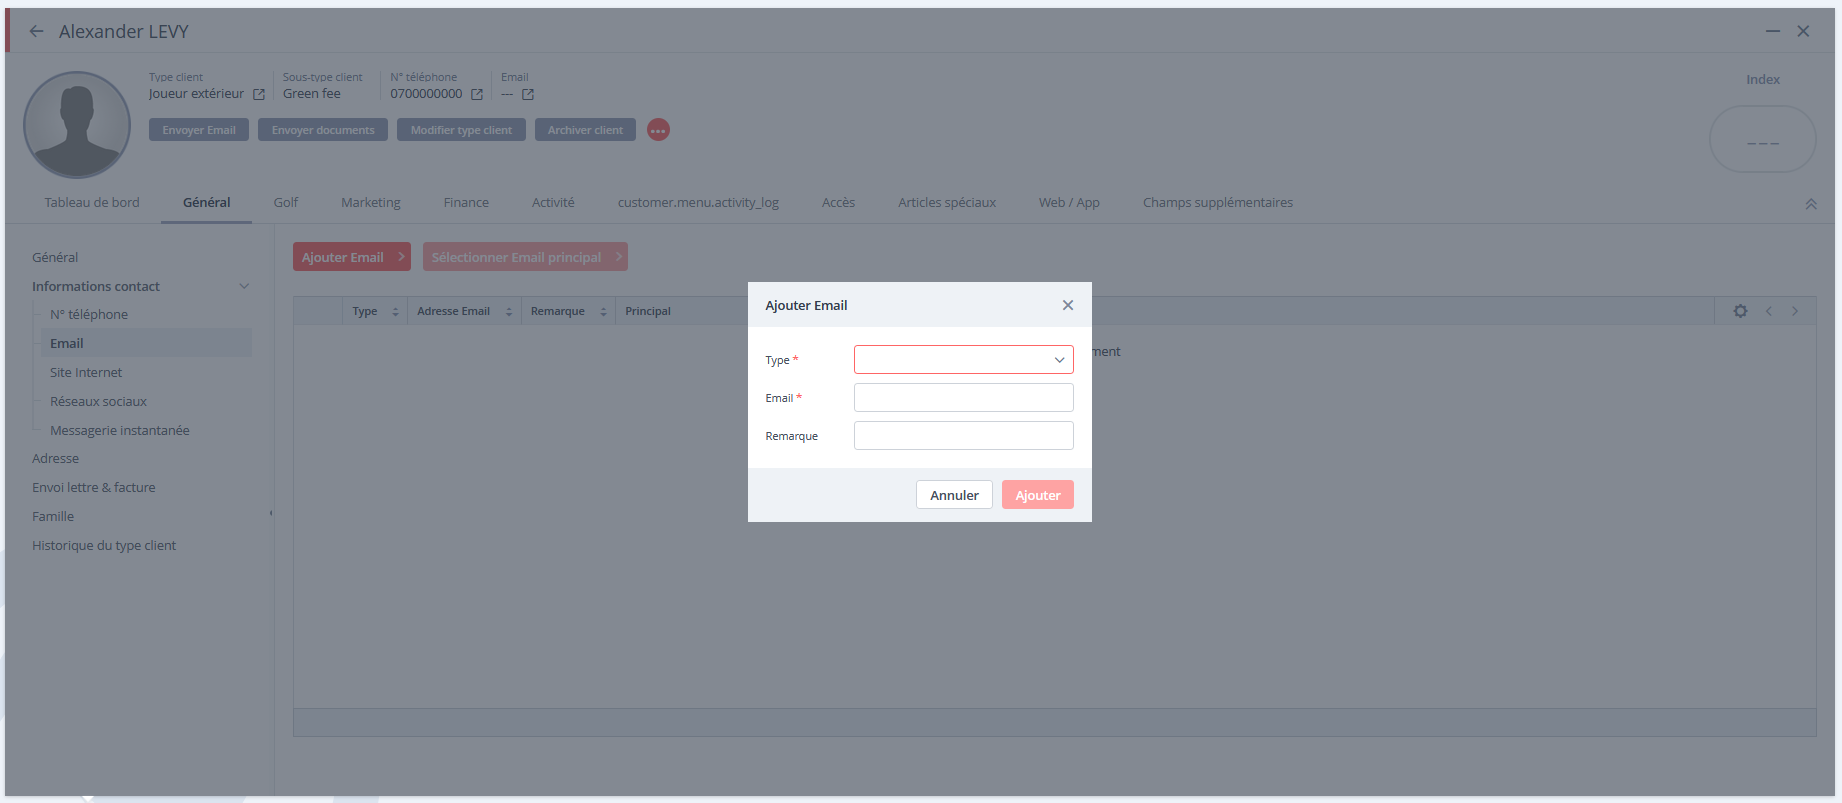Click the Remarque input field

click(964, 436)
